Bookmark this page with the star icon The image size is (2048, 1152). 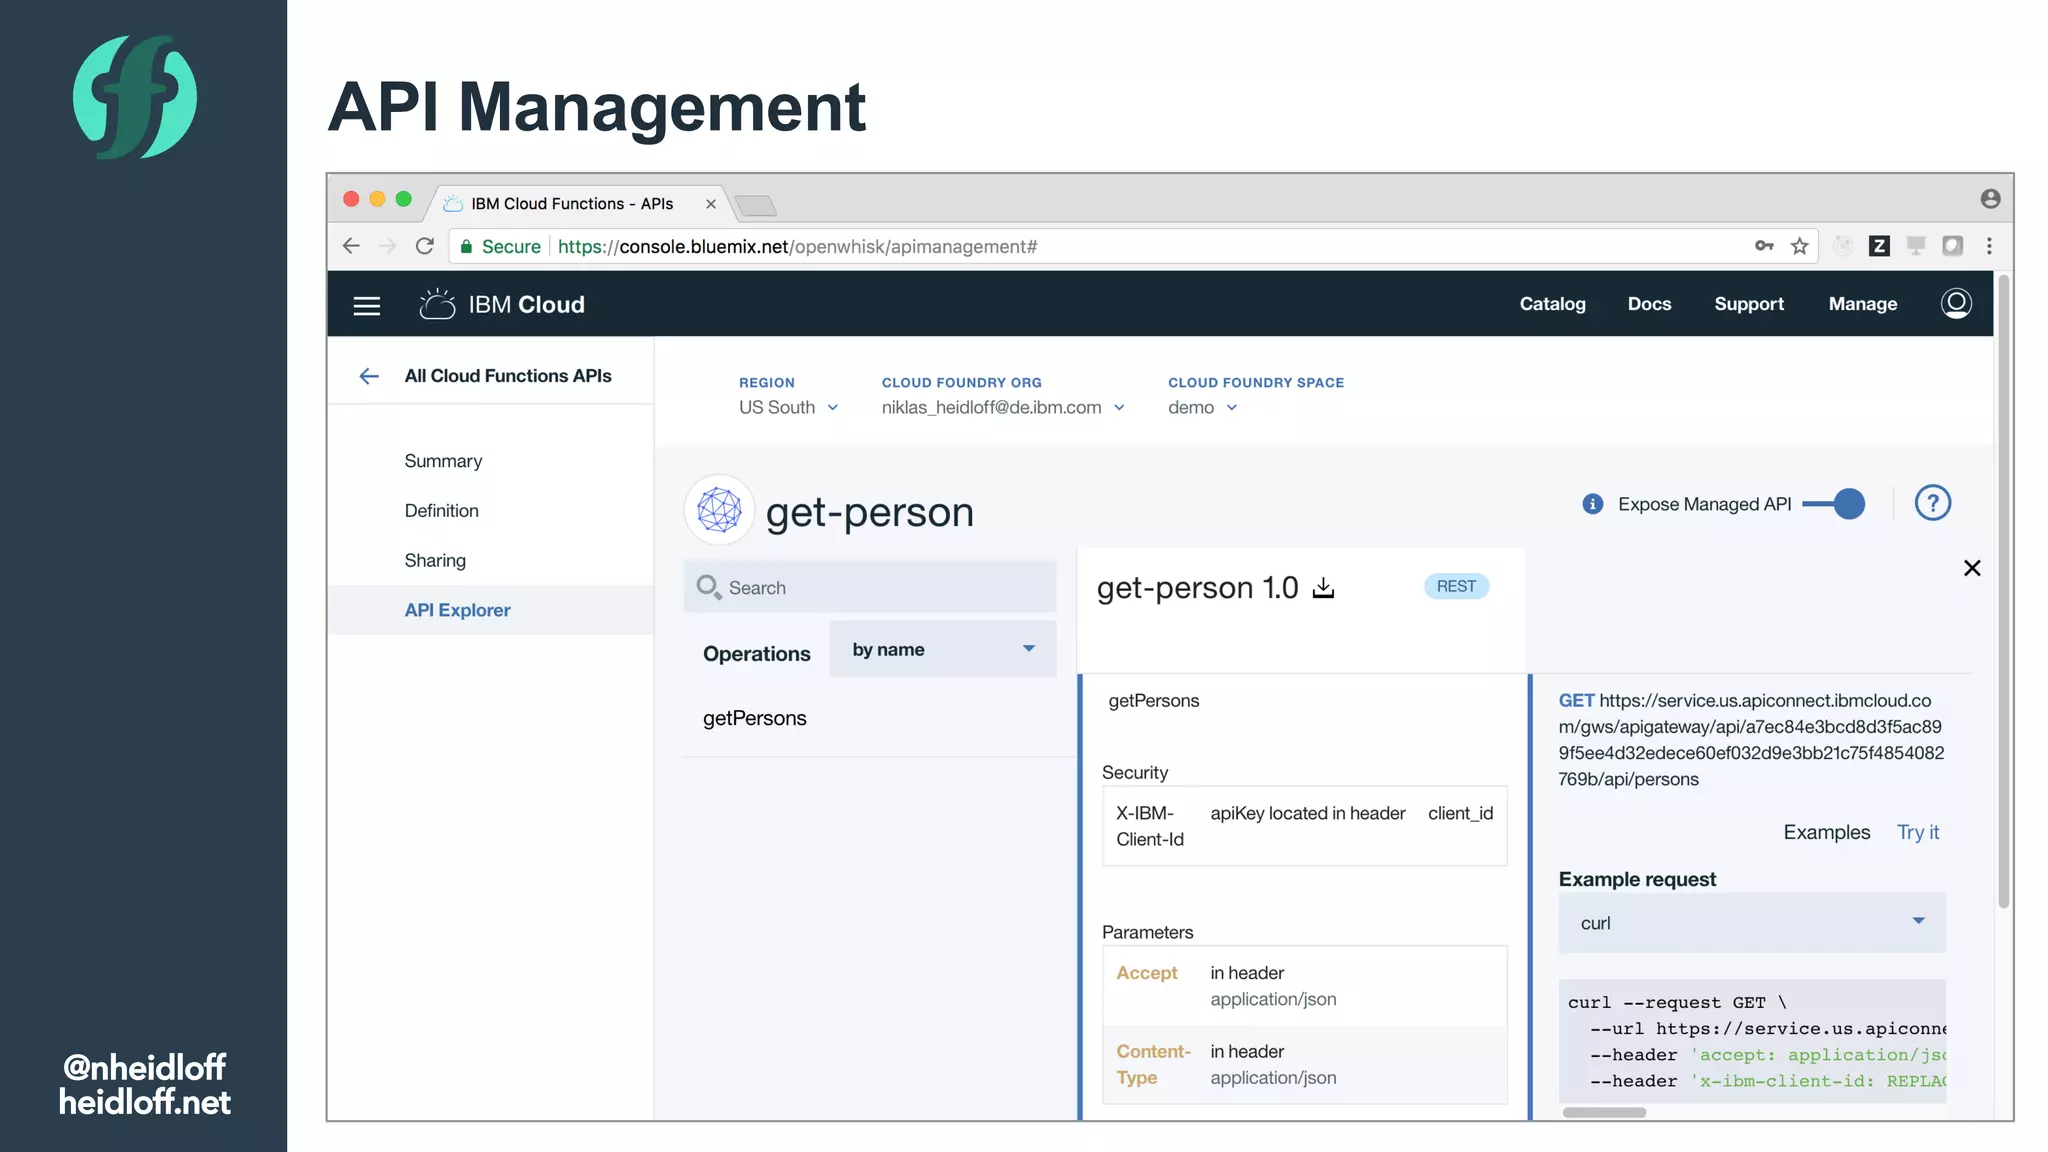[x=1800, y=246]
